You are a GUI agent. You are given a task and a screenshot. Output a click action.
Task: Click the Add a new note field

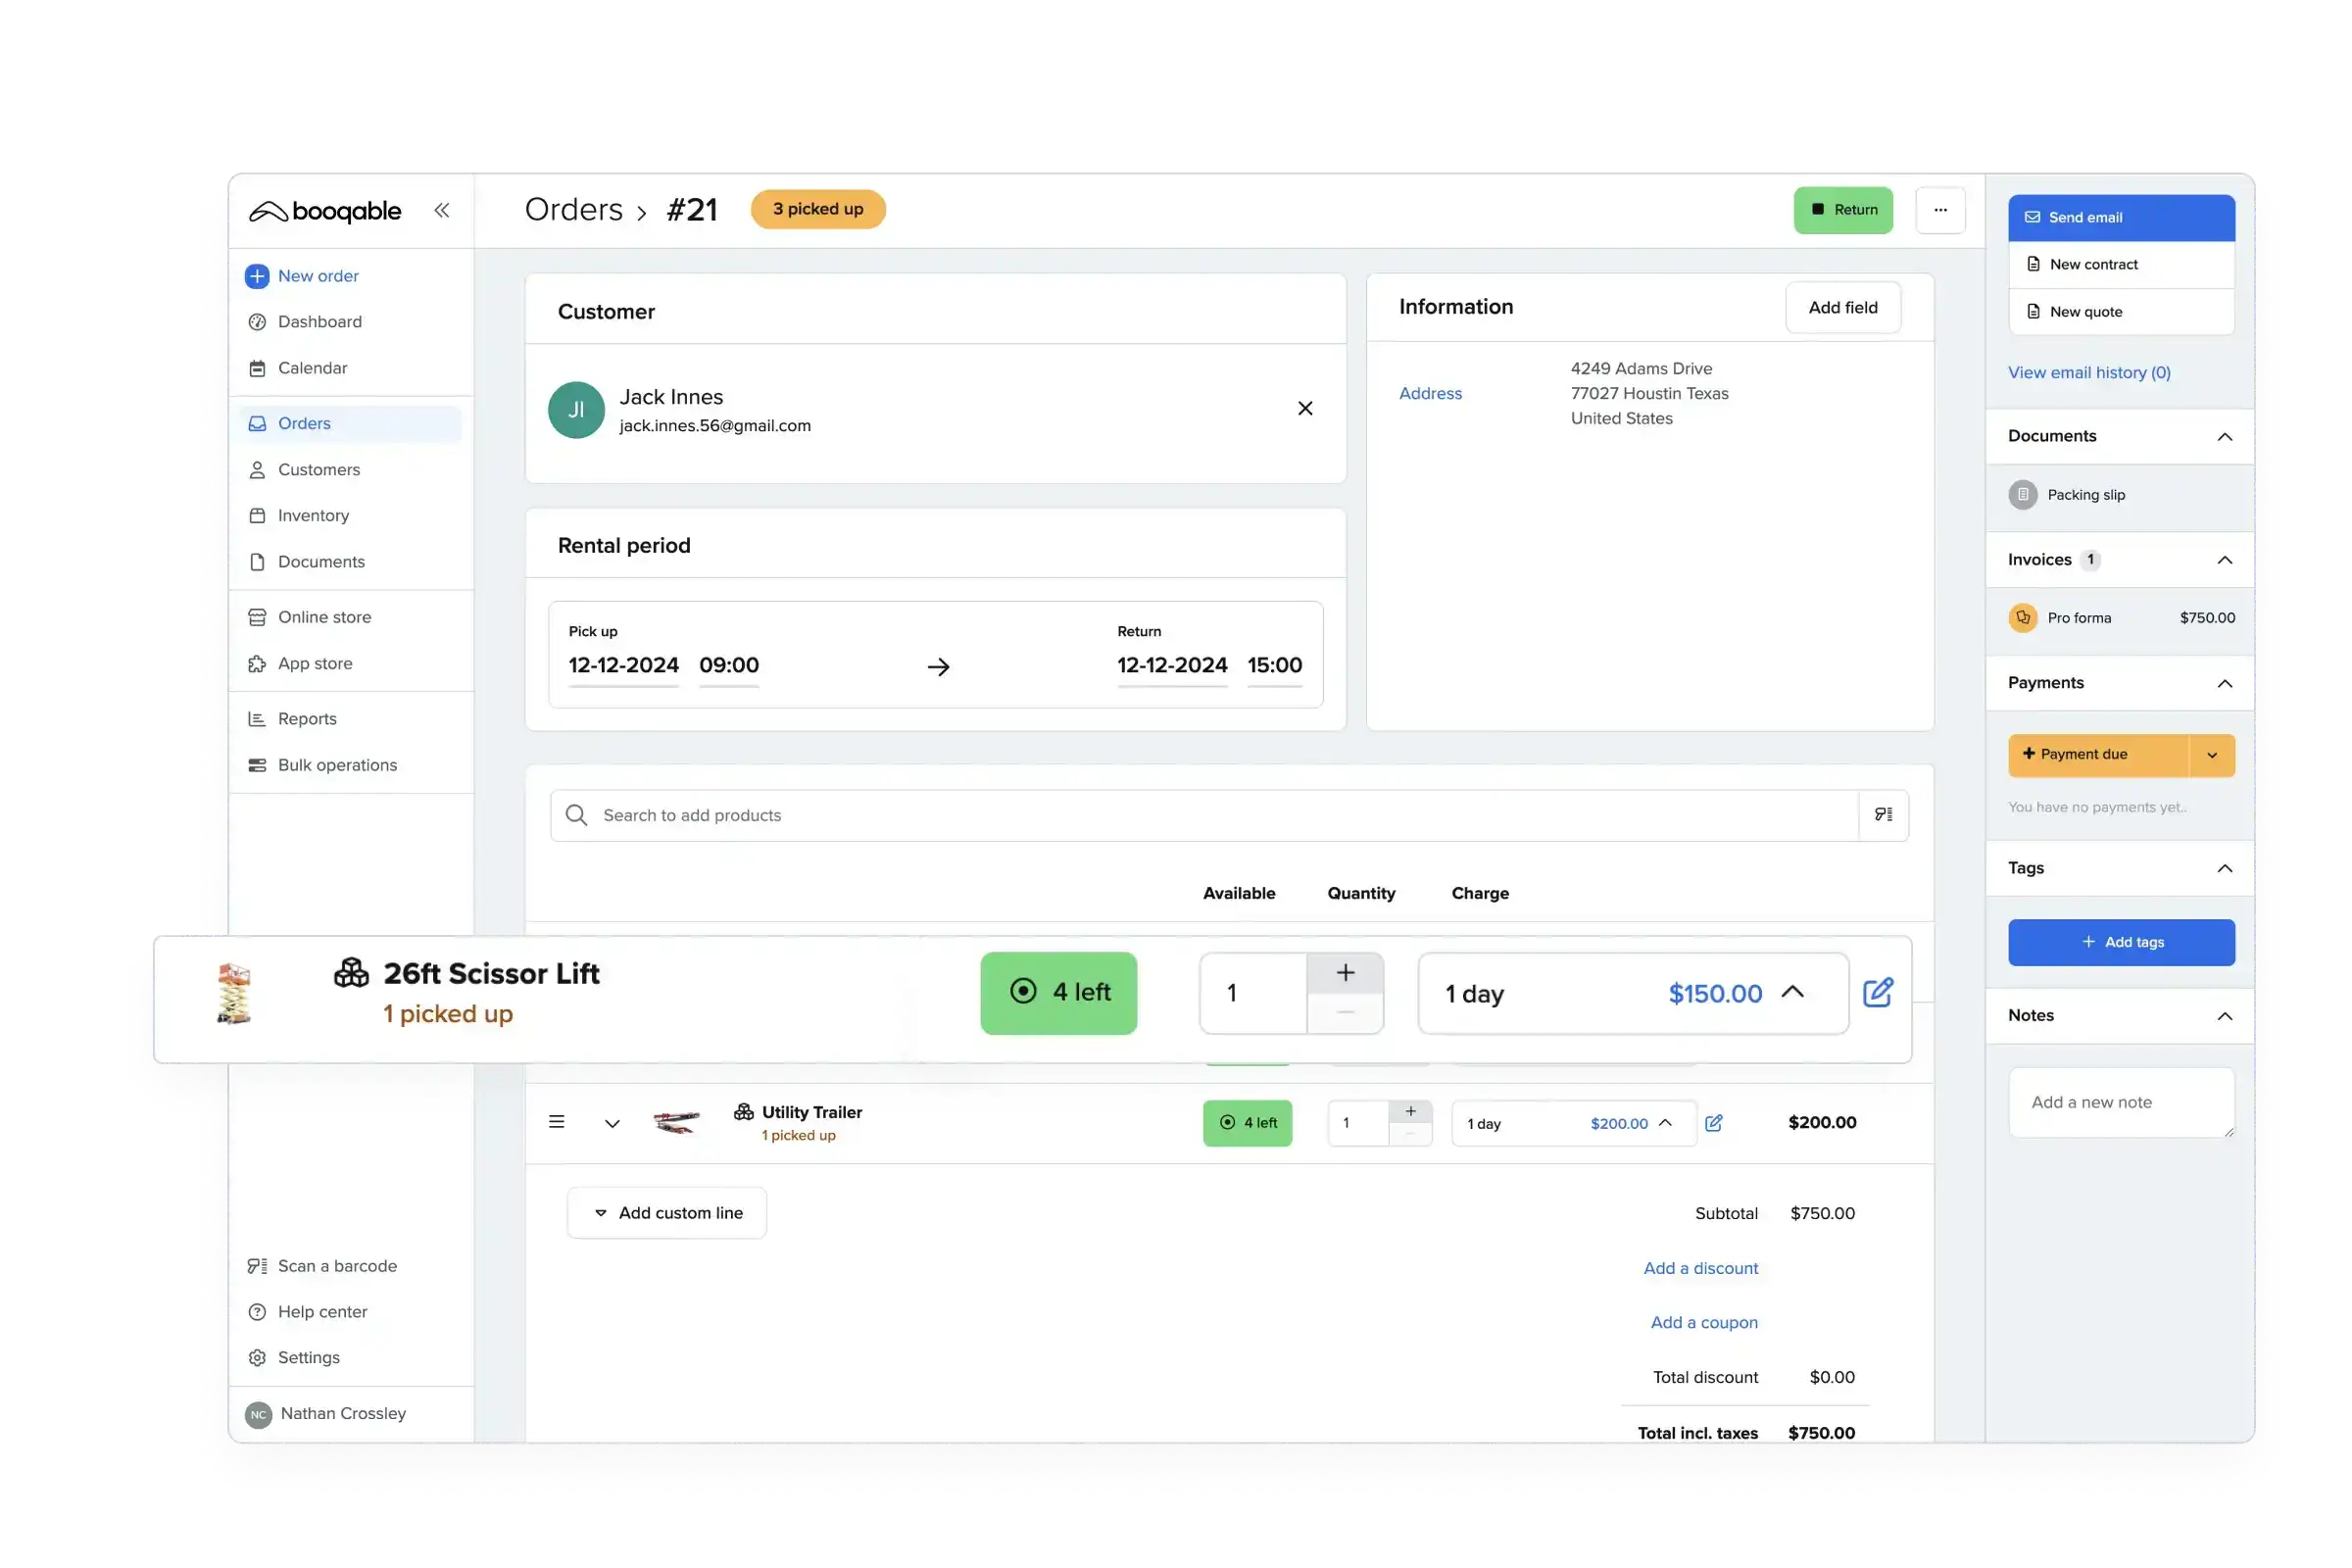(x=2120, y=1102)
